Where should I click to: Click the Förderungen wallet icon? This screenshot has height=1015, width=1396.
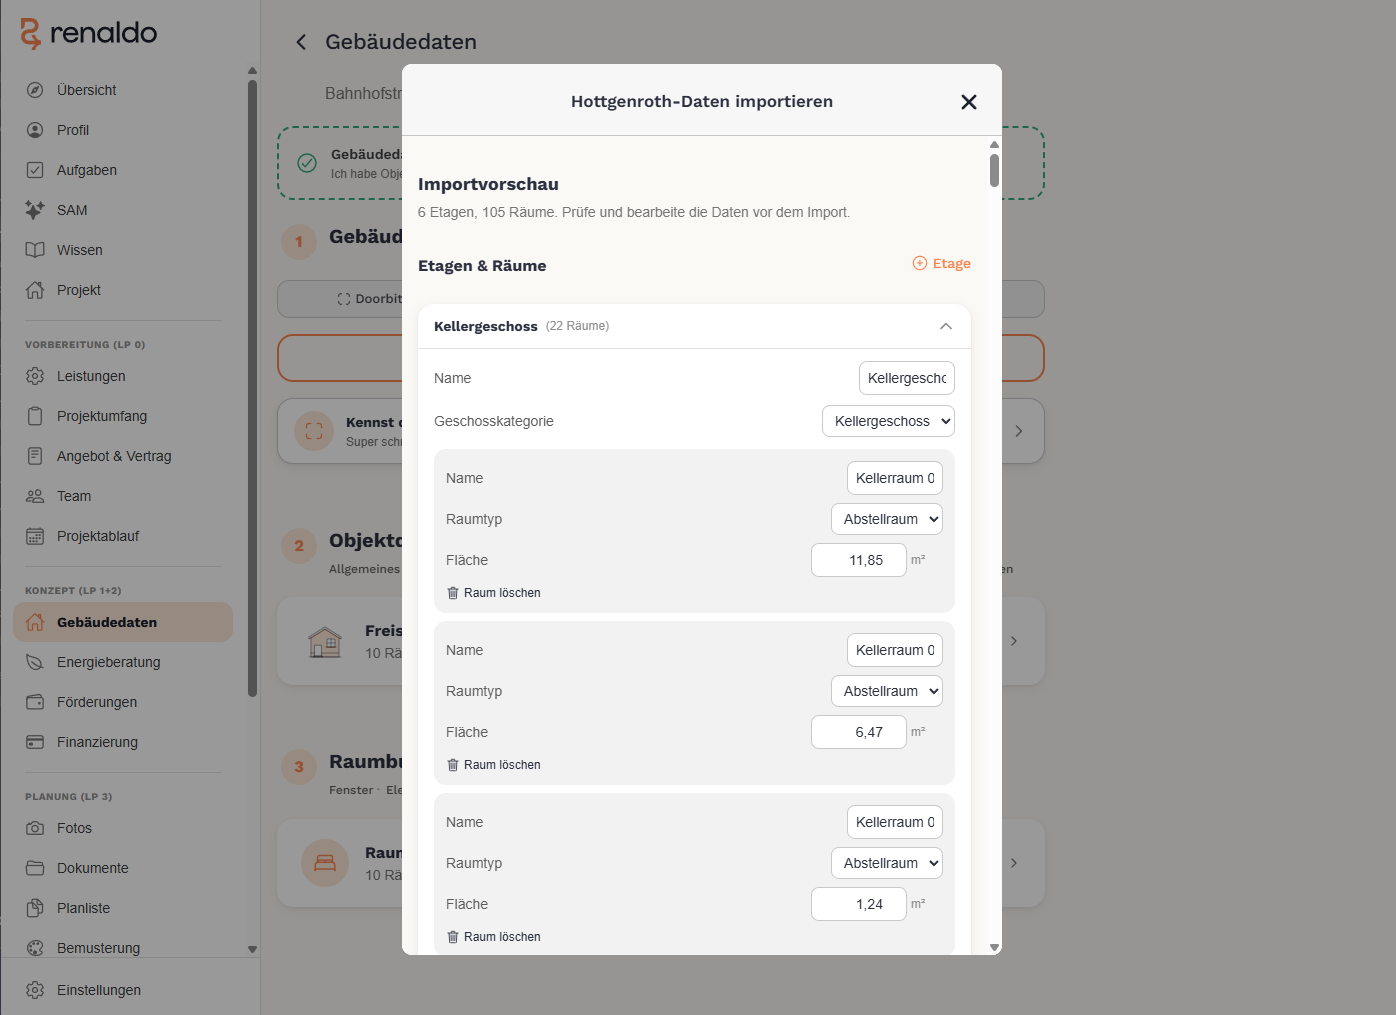[x=35, y=702]
